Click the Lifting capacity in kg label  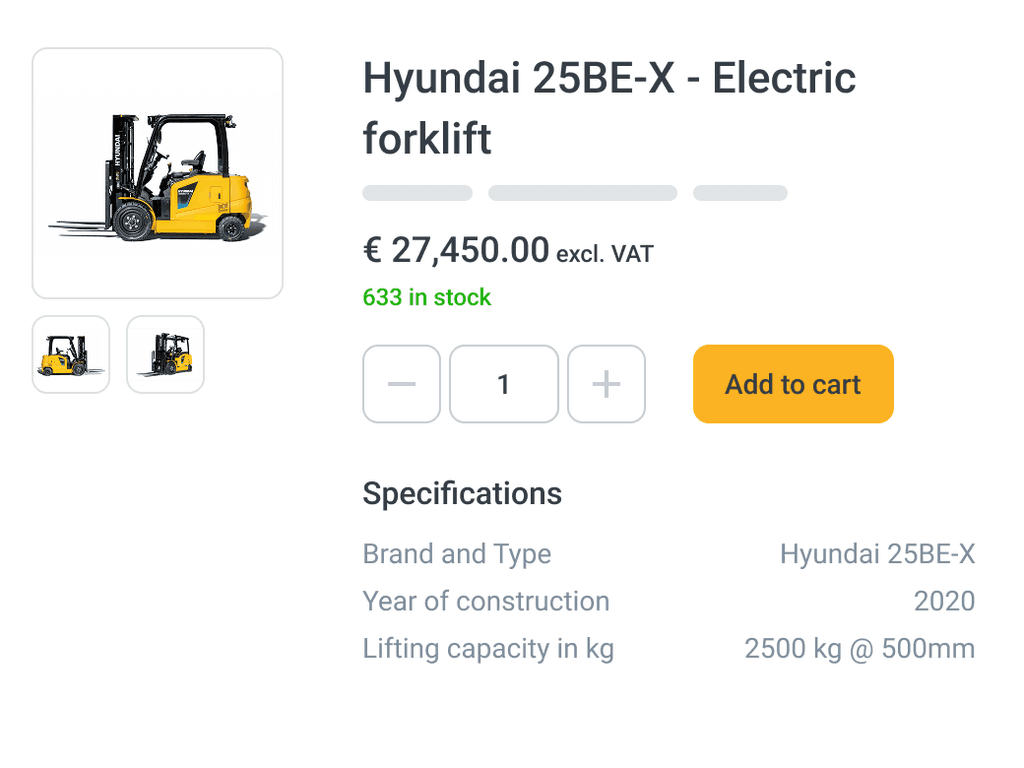(x=488, y=649)
